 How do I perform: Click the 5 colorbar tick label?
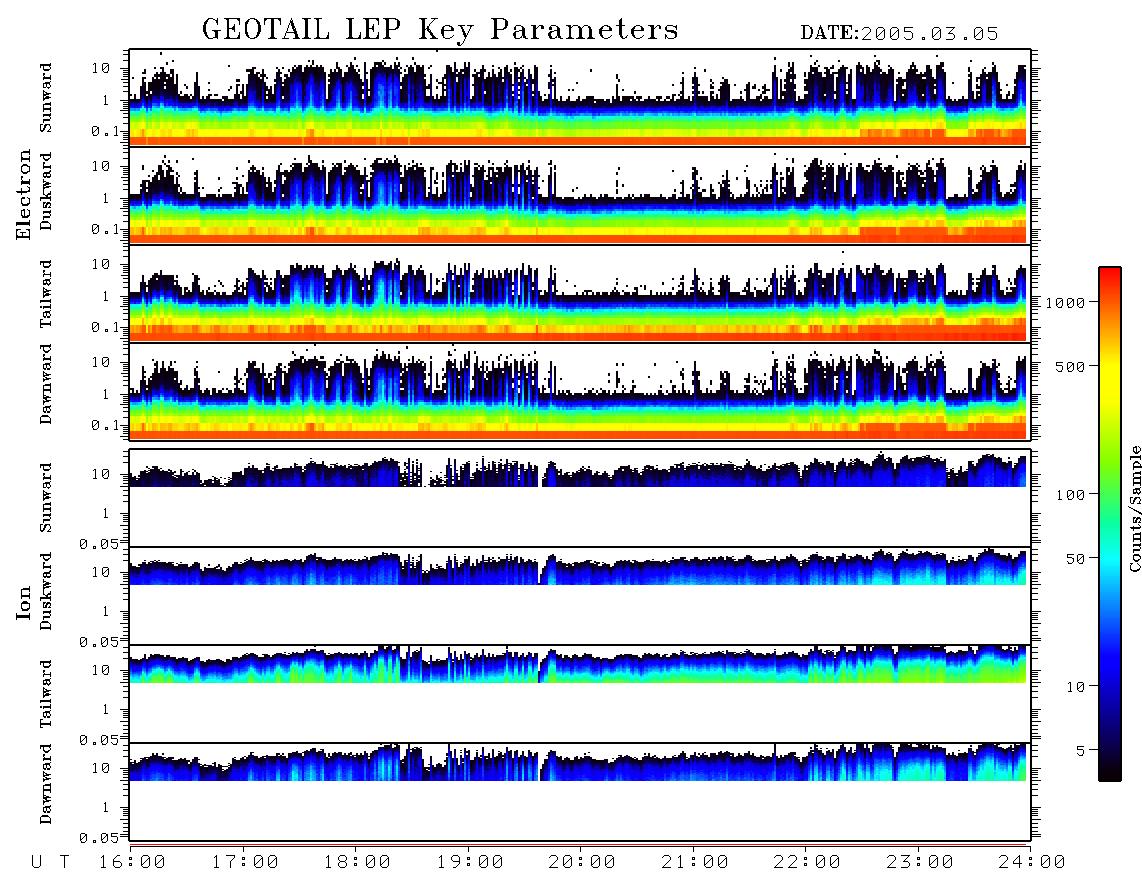(x=1080, y=751)
